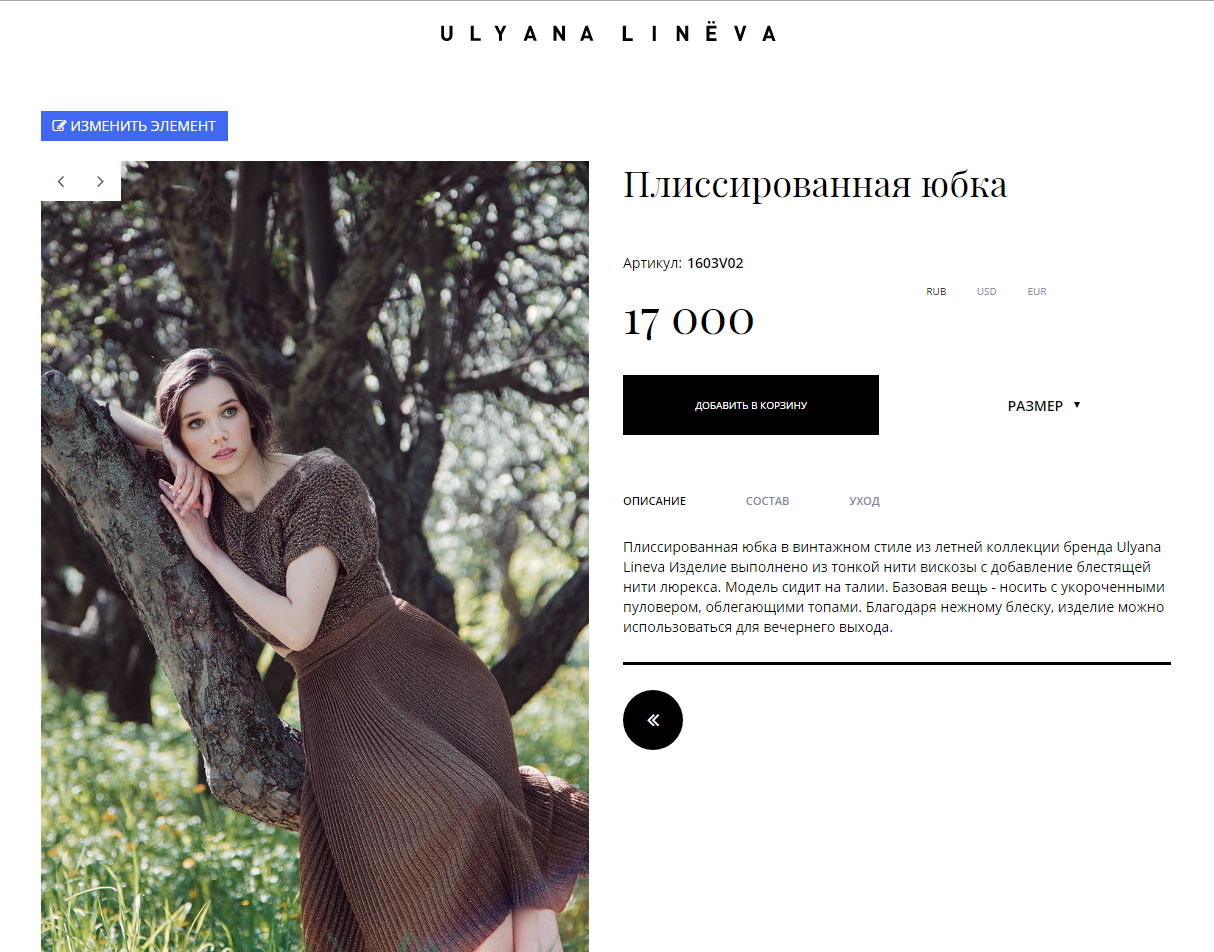Select RUB currency
The height and width of the screenshot is (952, 1214).
click(936, 292)
